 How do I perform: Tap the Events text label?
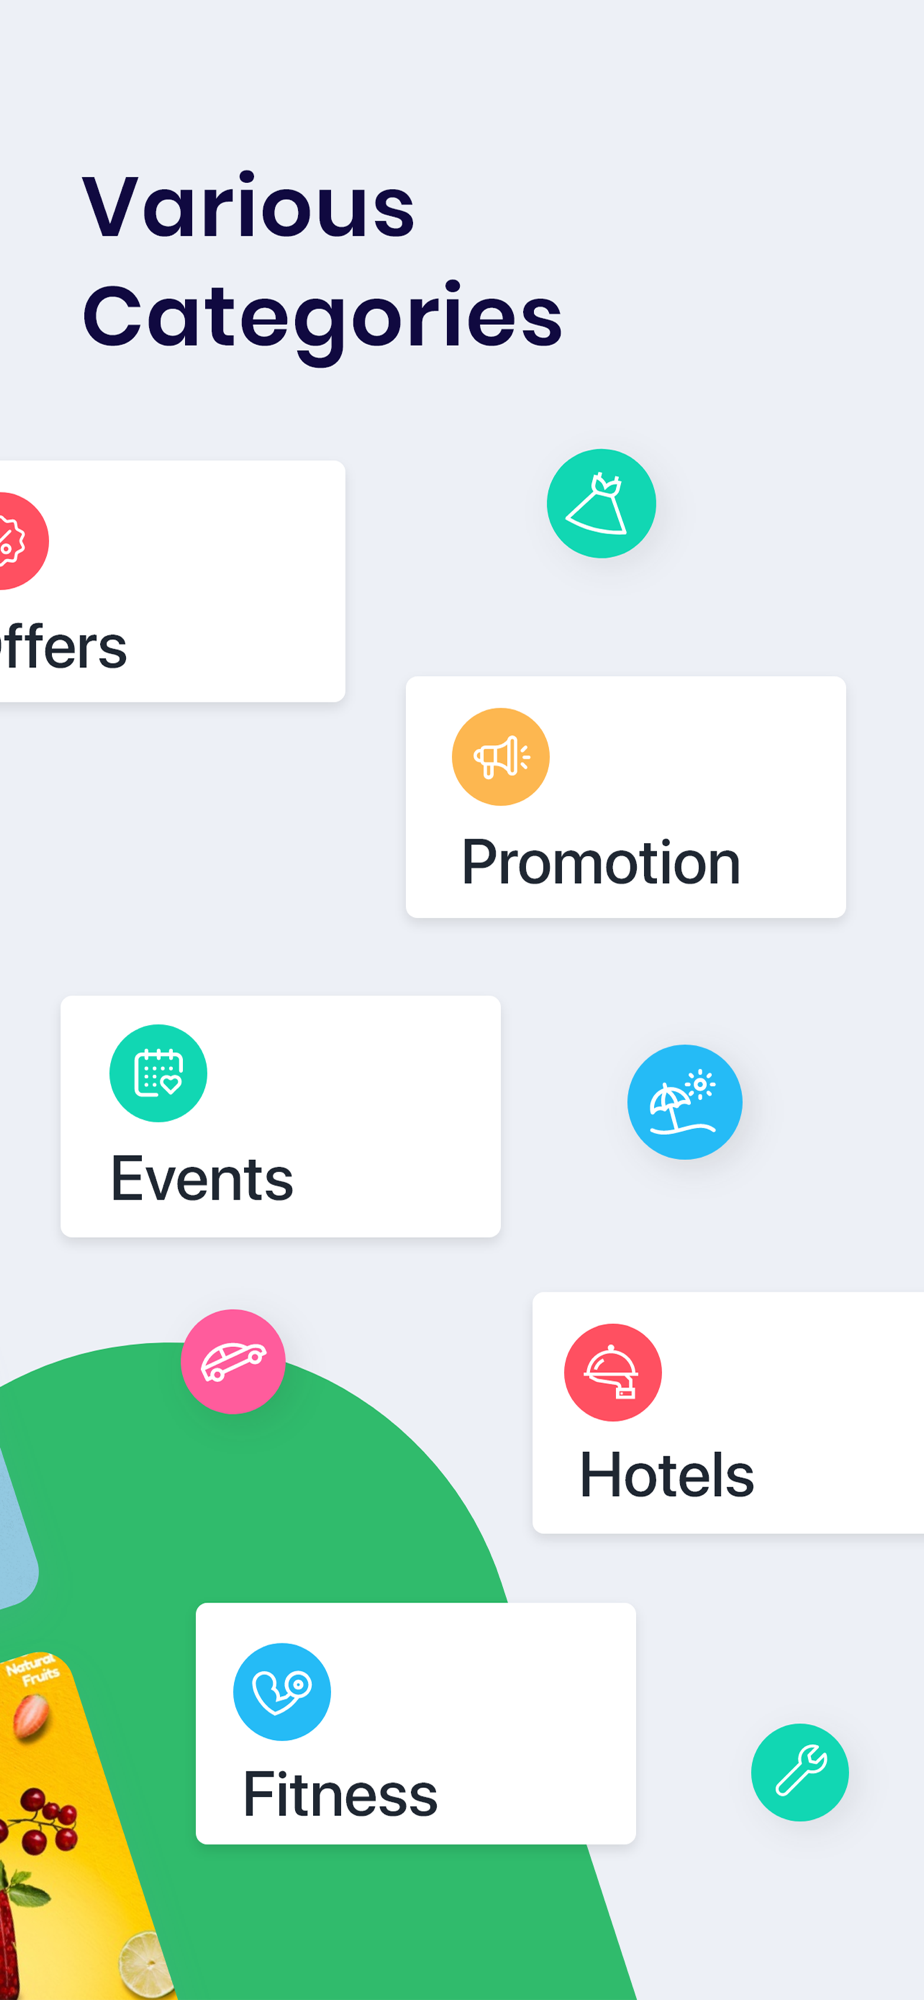[202, 1179]
